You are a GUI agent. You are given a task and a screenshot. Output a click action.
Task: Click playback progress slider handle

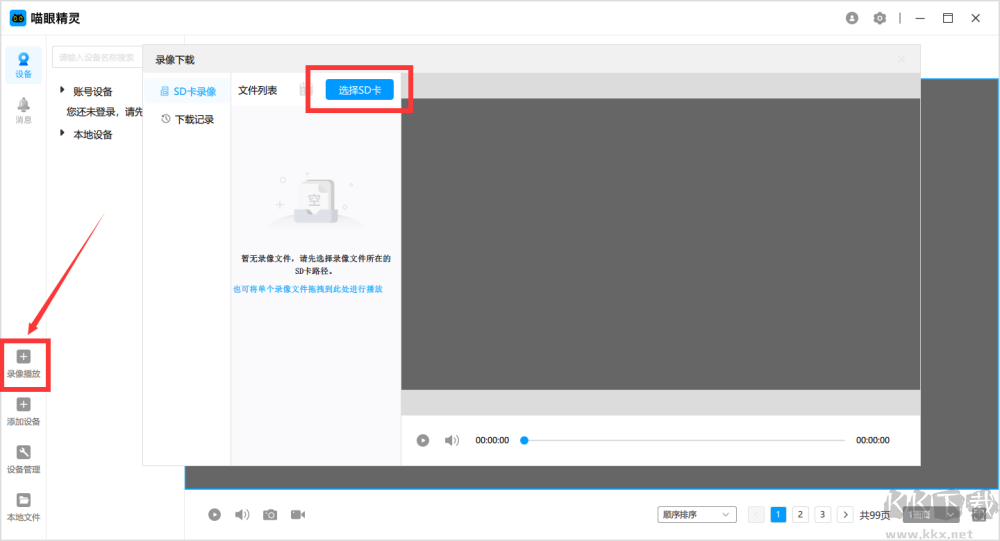524,440
